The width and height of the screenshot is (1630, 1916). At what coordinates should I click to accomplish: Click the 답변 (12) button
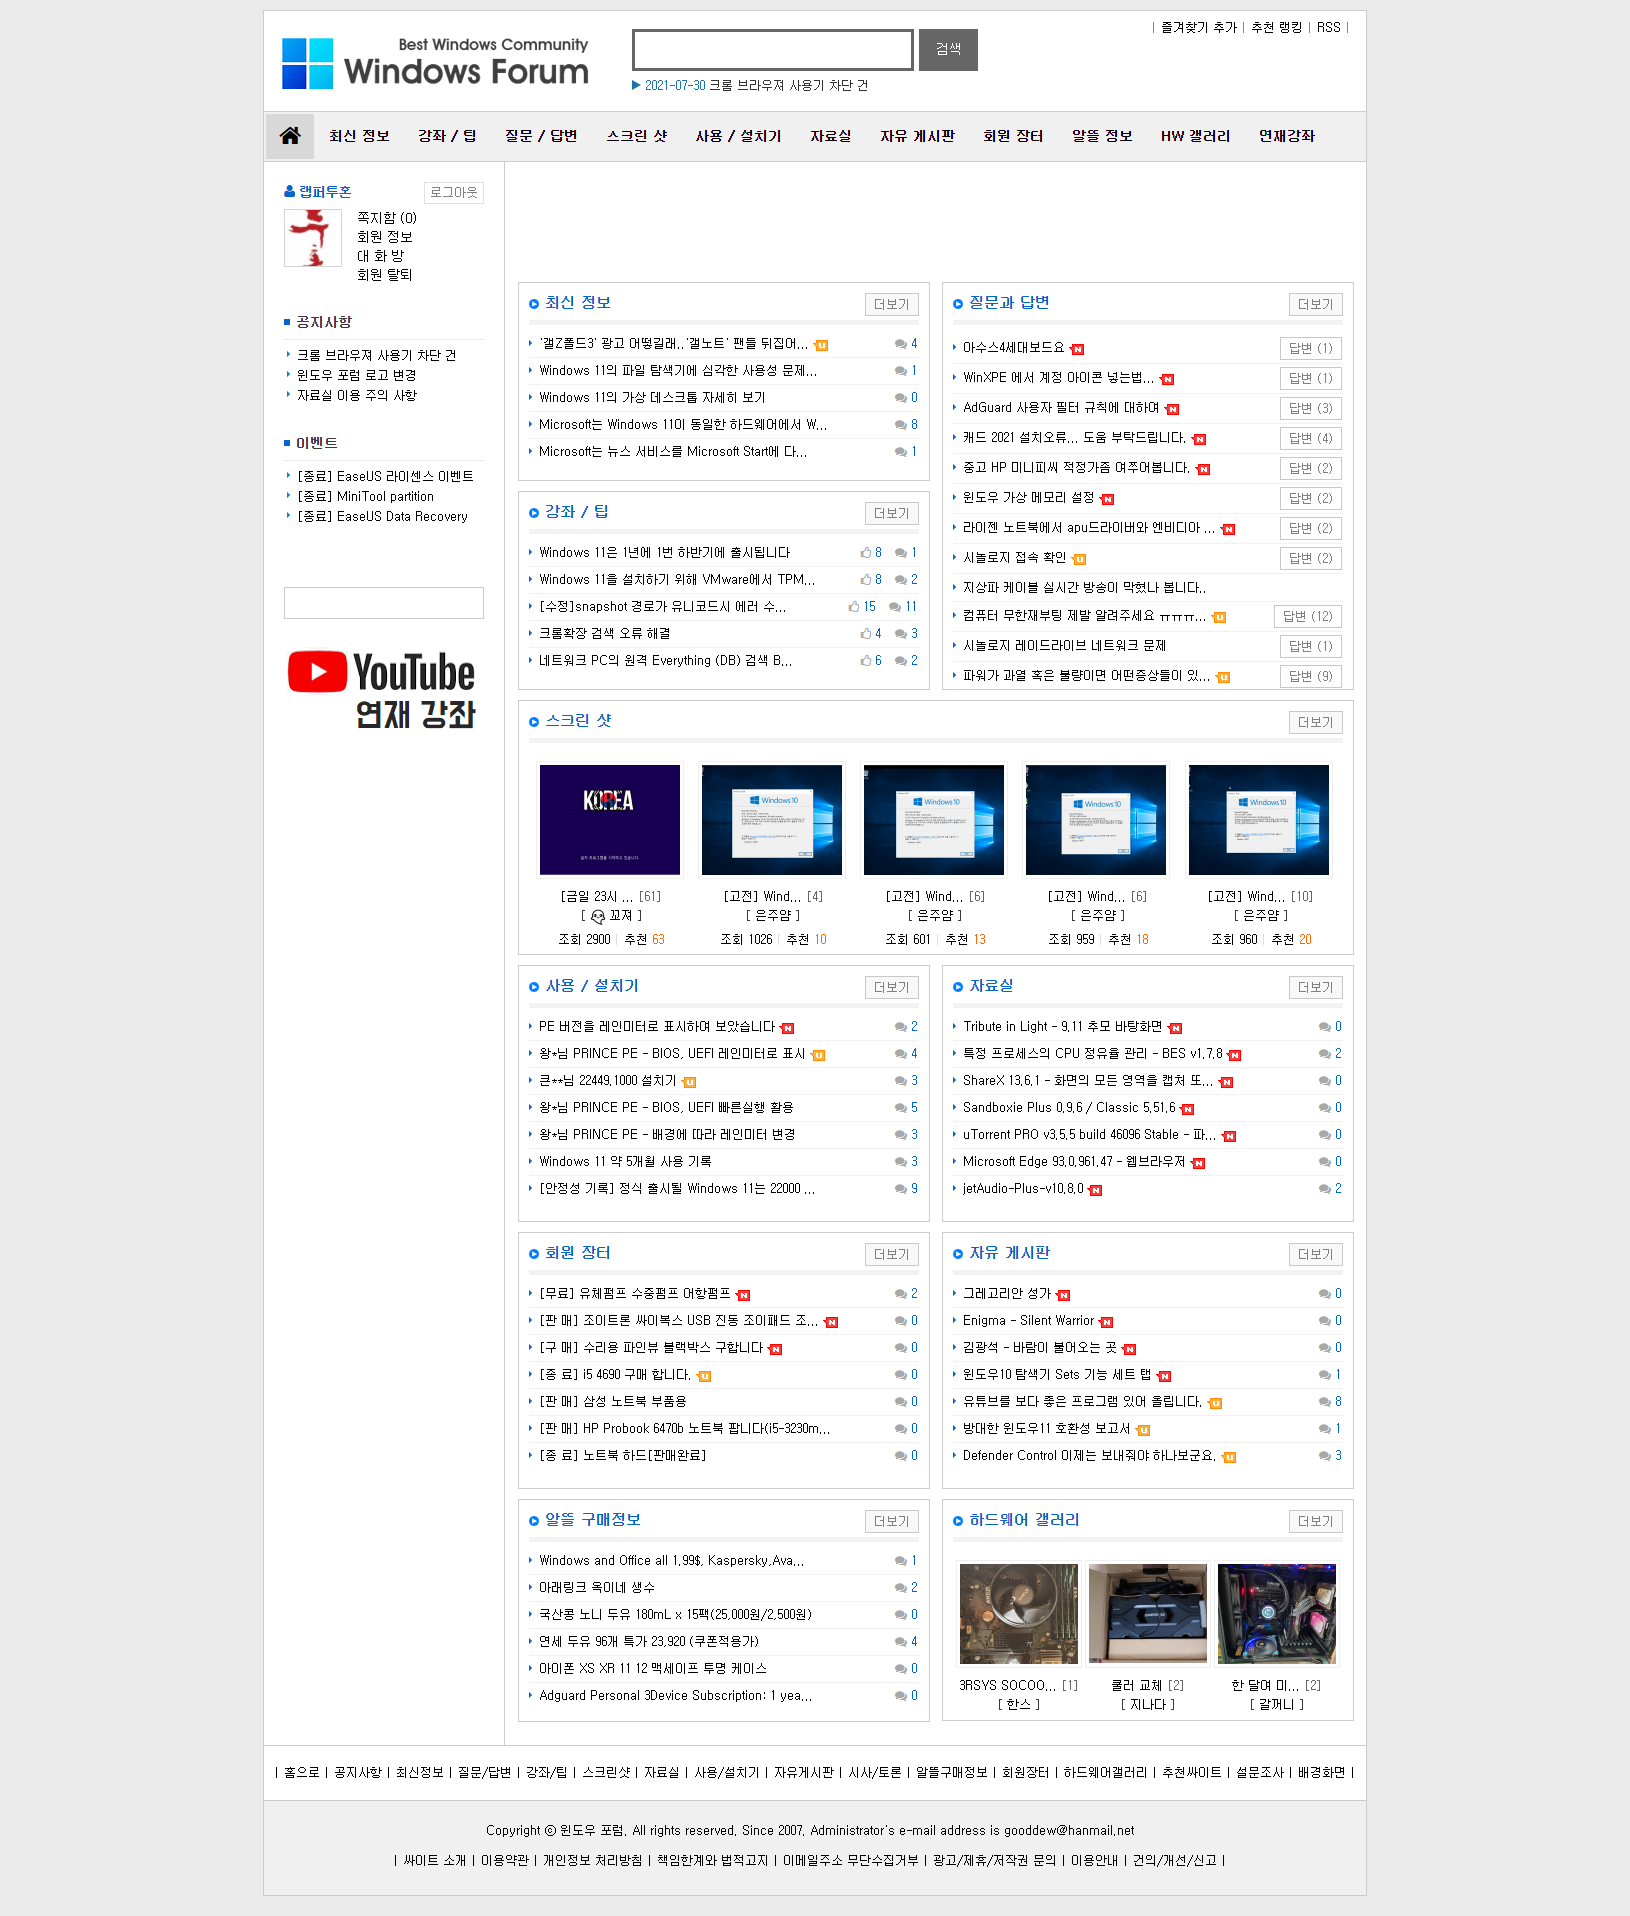pyautogui.click(x=1308, y=616)
